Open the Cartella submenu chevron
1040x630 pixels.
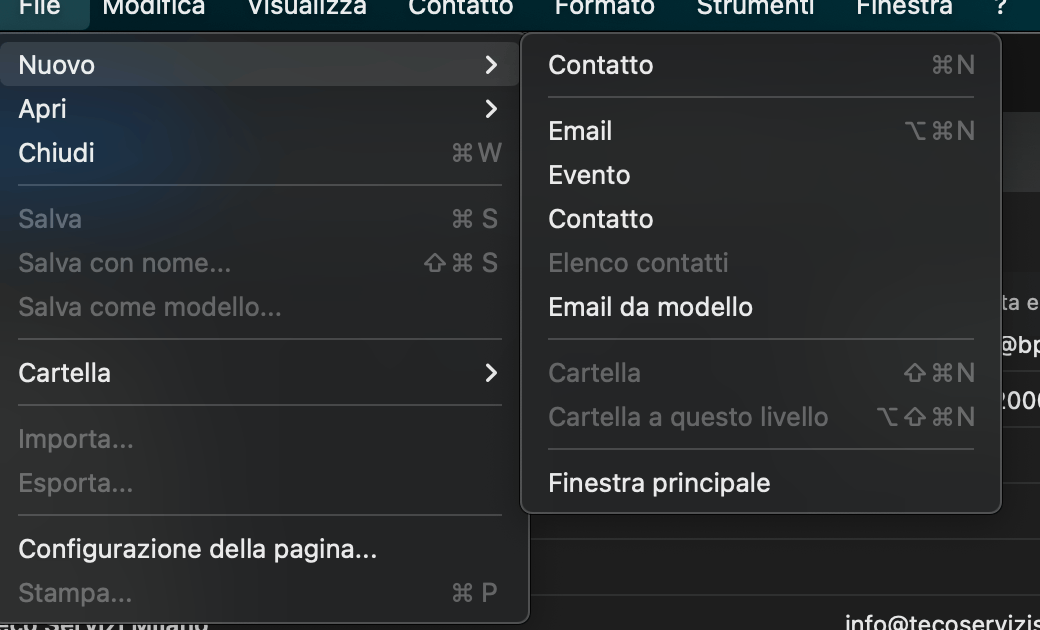(x=491, y=373)
